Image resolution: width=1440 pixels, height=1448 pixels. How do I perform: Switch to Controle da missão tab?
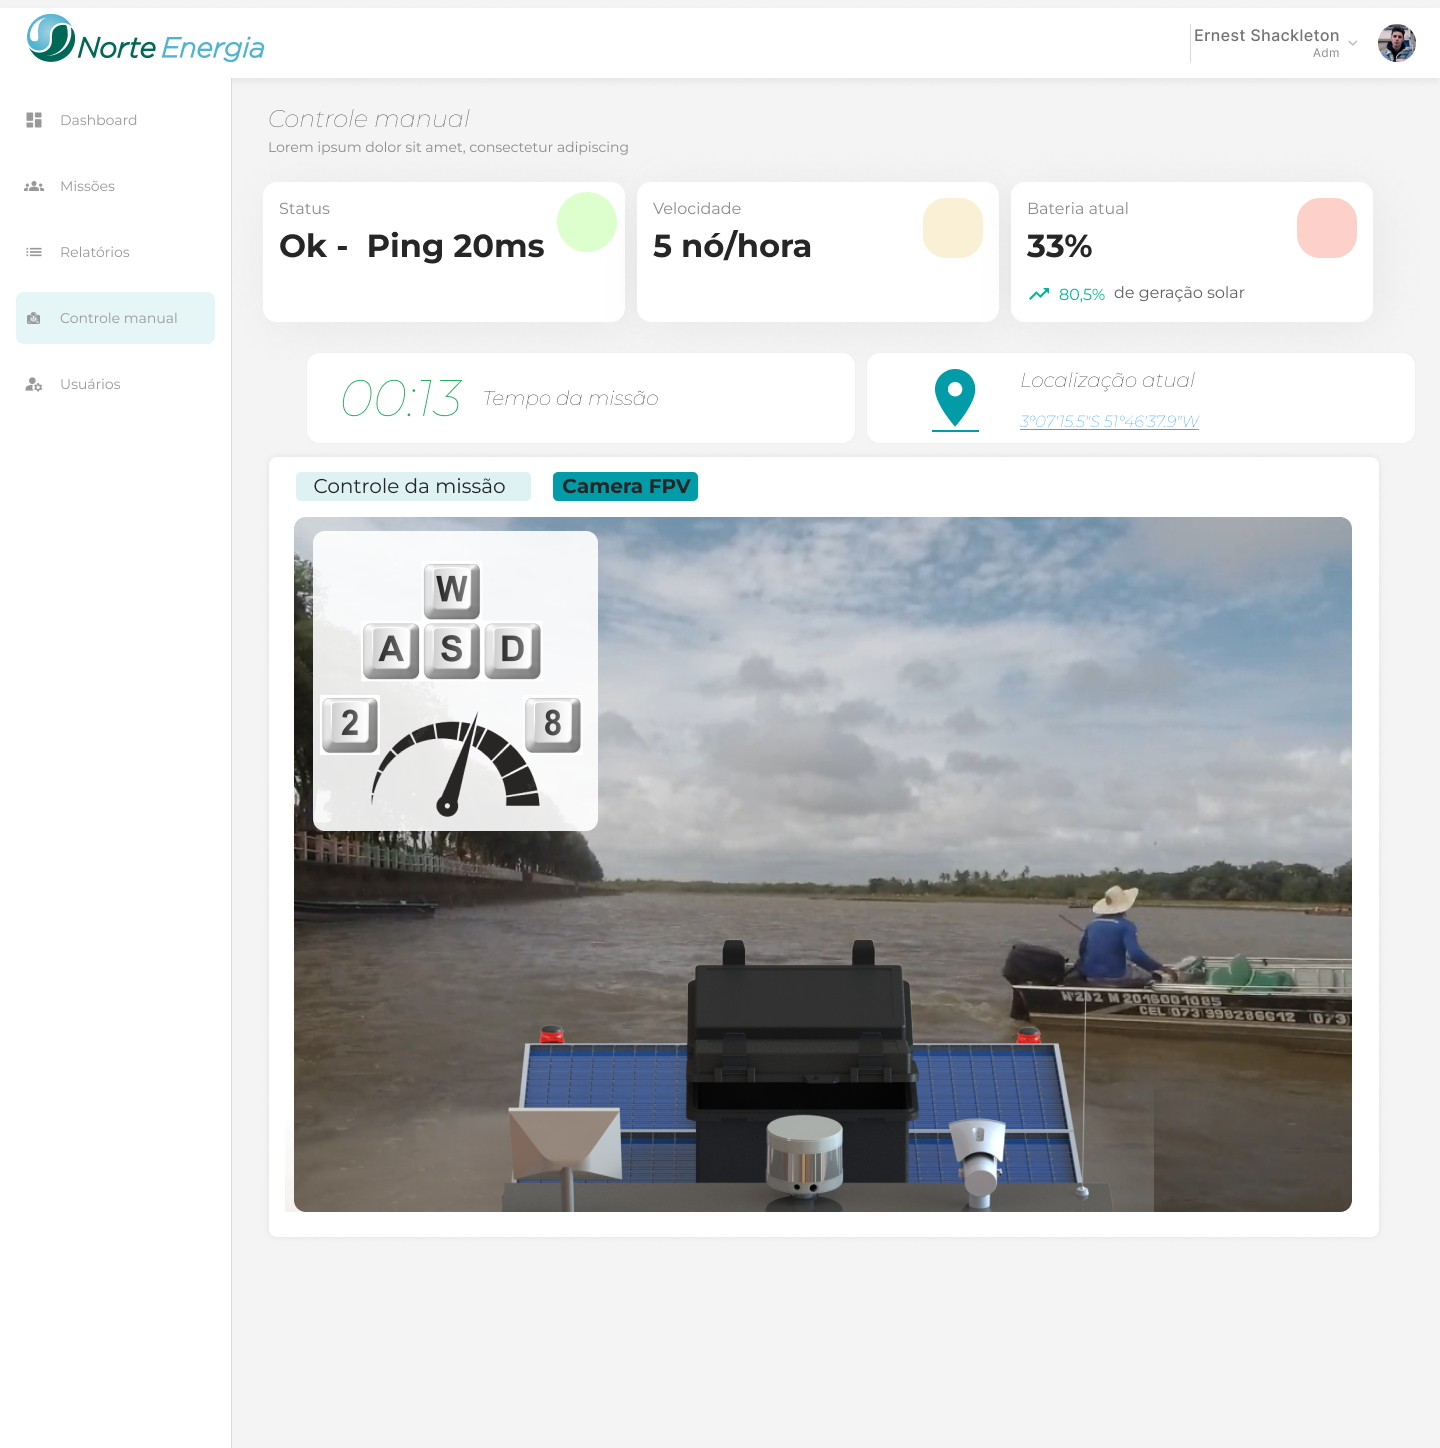tap(413, 486)
